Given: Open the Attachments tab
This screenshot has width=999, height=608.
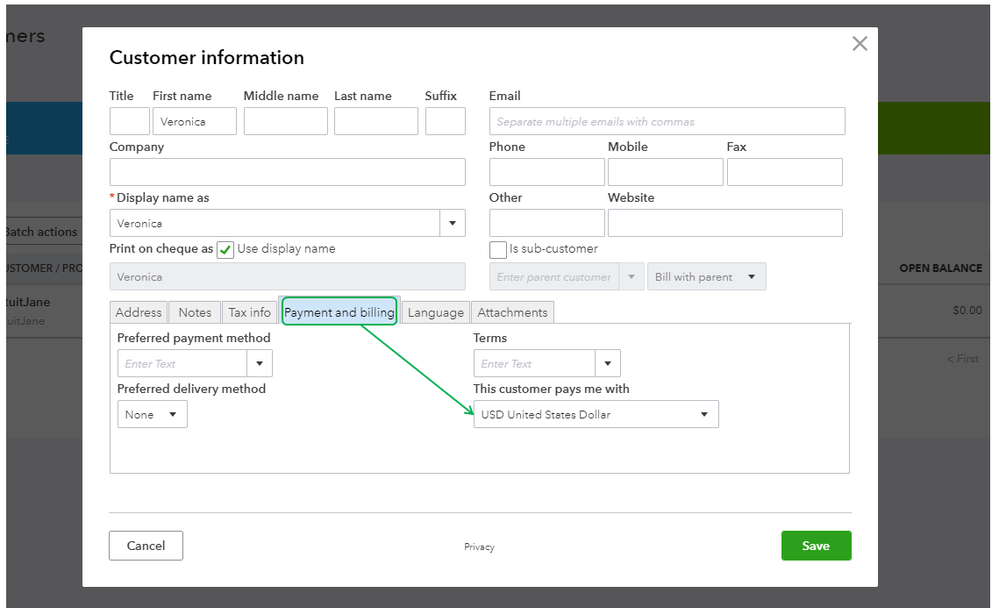Looking at the screenshot, I should tap(512, 312).
